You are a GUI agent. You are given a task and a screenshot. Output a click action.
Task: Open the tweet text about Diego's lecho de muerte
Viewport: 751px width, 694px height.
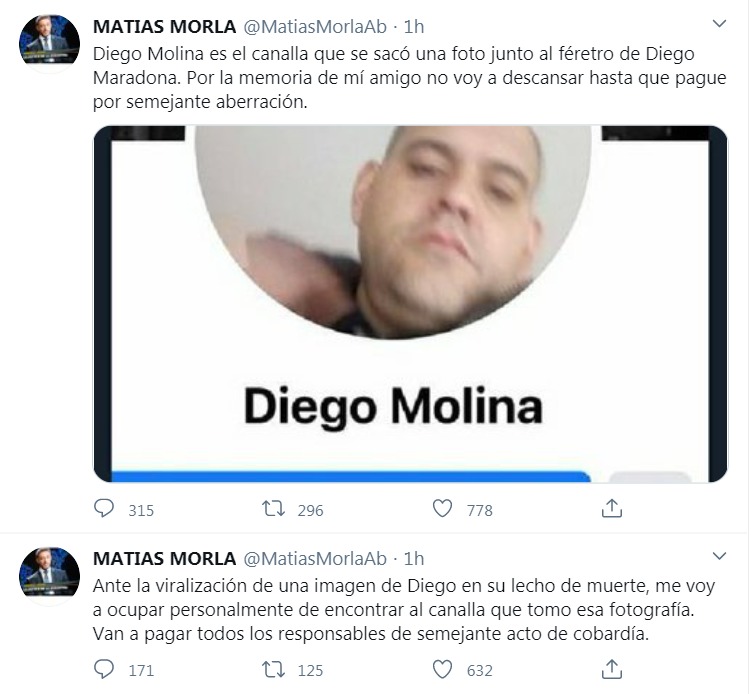[x=404, y=610]
